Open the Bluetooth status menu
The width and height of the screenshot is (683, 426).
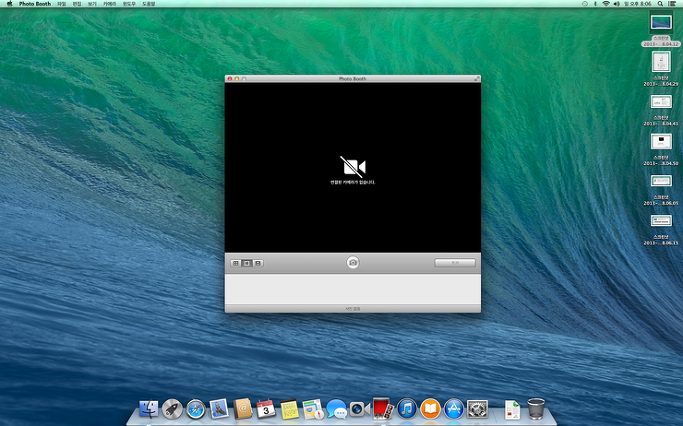(x=595, y=3)
